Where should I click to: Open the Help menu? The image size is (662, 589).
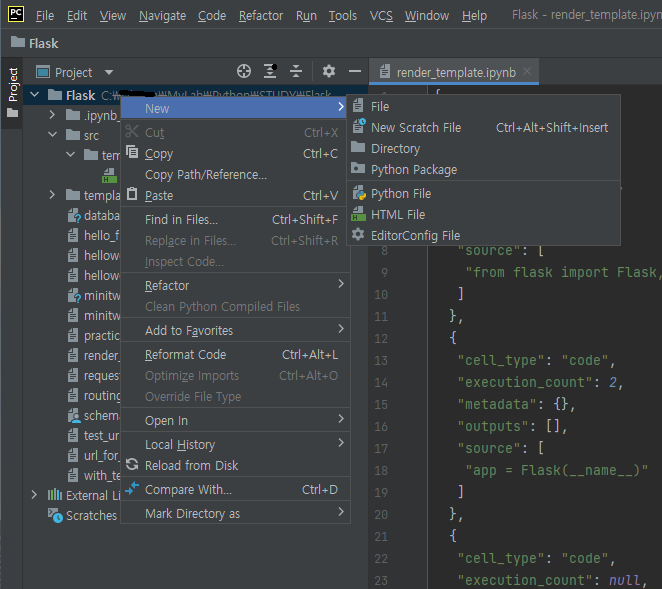[x=474, y=16]
